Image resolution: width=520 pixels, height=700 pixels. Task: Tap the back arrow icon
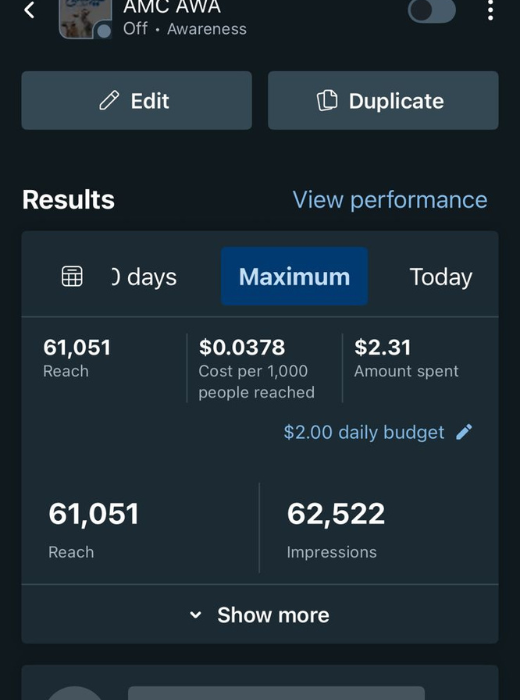tap(29, 10)
